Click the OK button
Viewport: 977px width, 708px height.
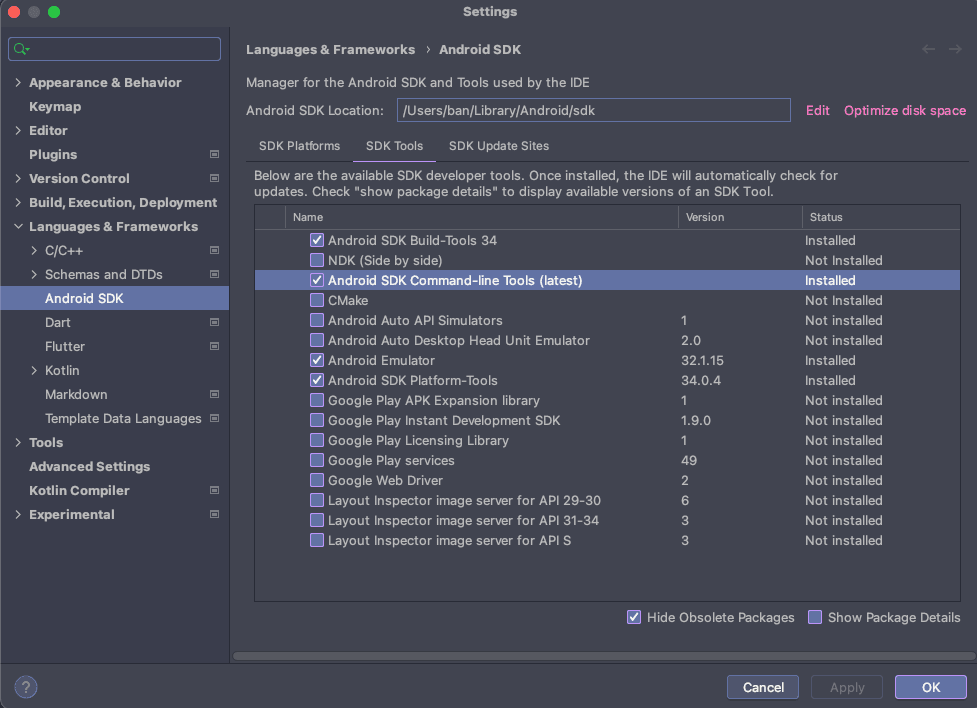(931, 687)
